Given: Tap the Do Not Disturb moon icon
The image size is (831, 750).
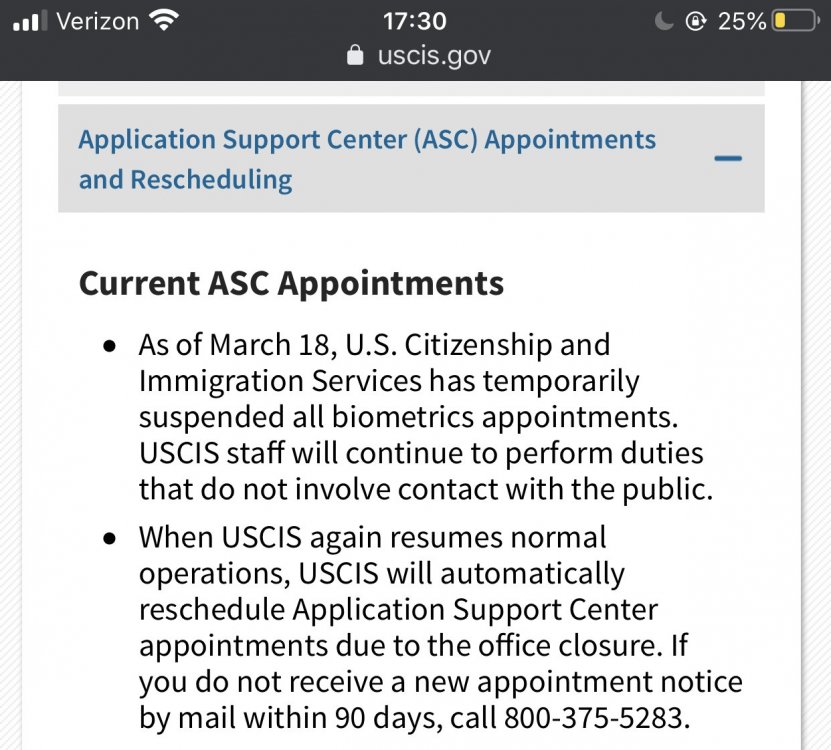Looking at the screenshot, I should 664,21.
